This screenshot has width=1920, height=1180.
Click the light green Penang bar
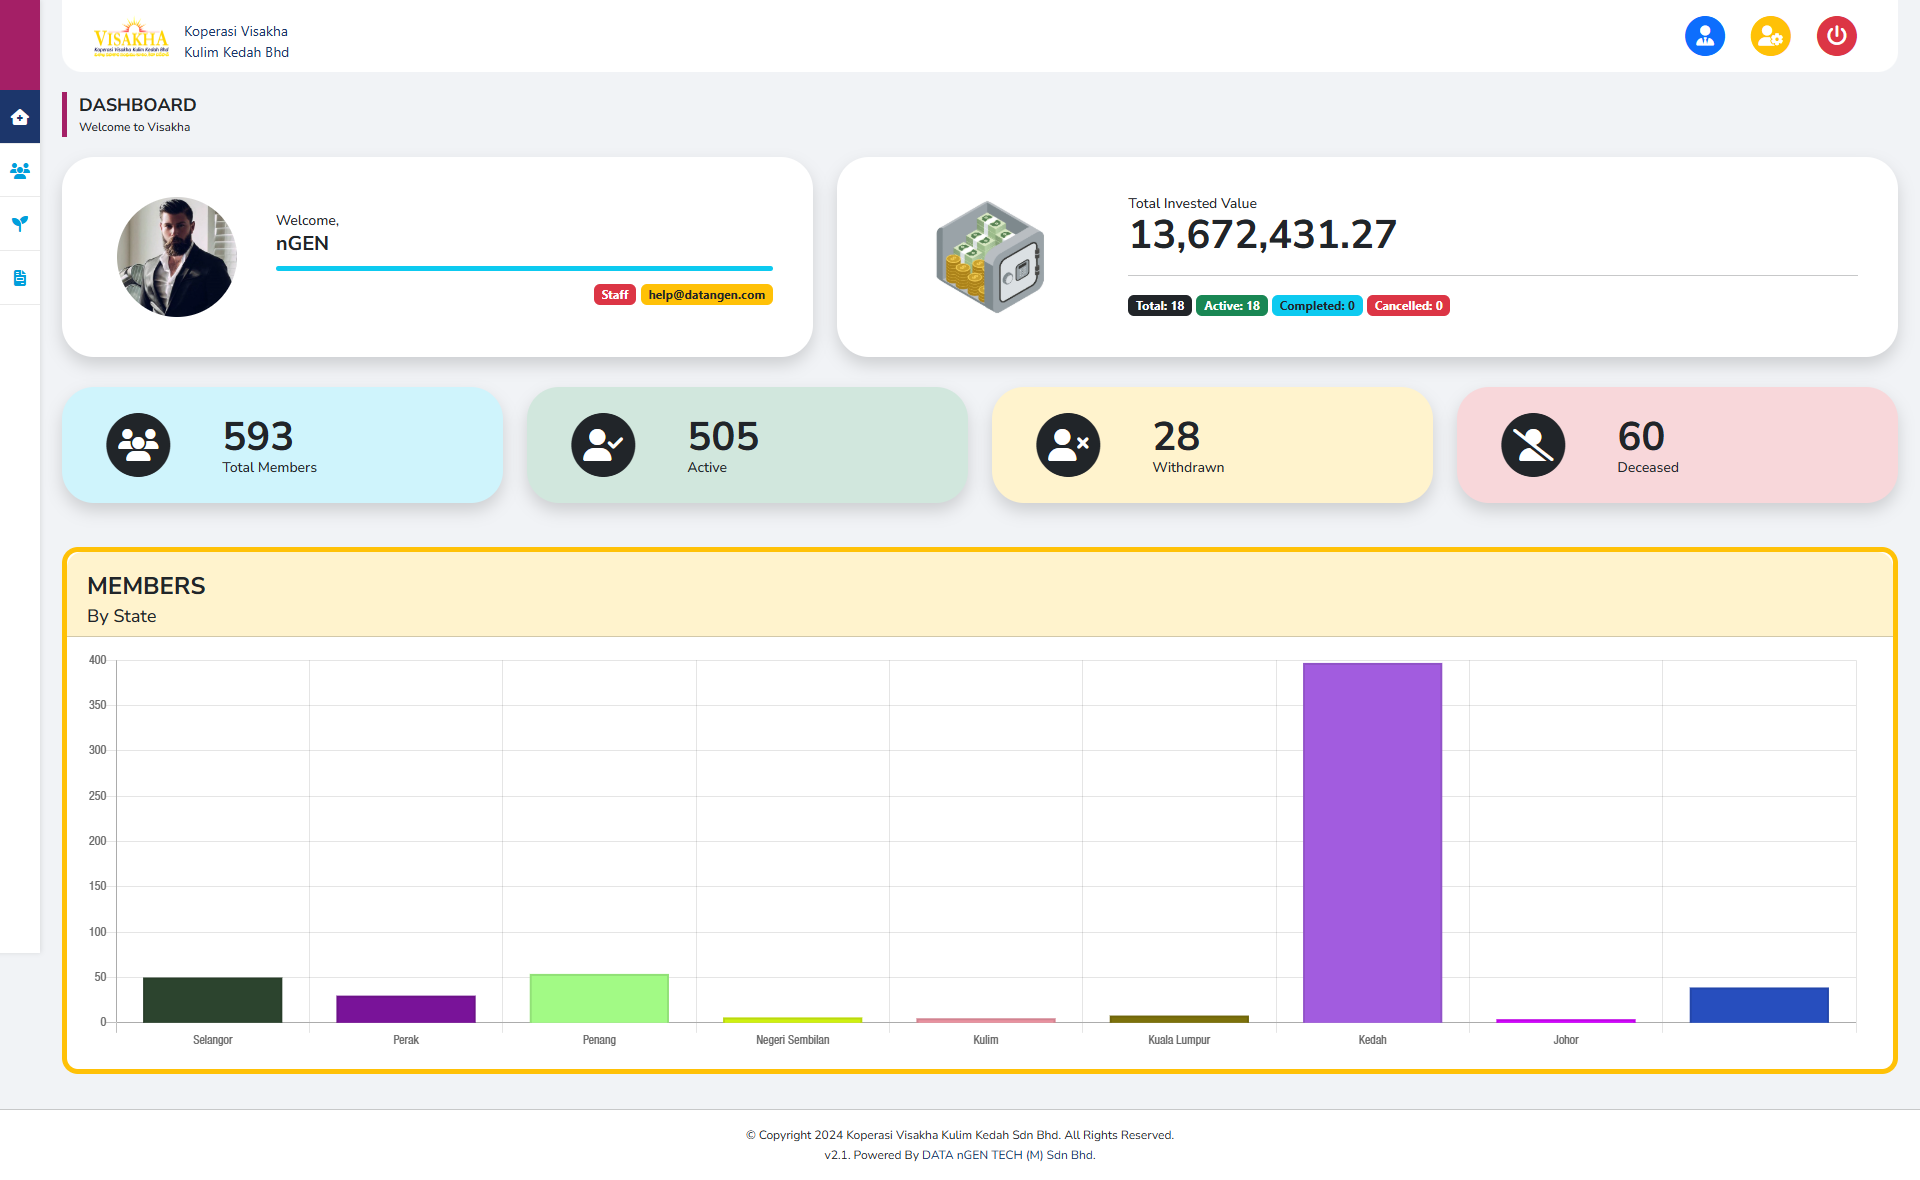pos(599,998)
